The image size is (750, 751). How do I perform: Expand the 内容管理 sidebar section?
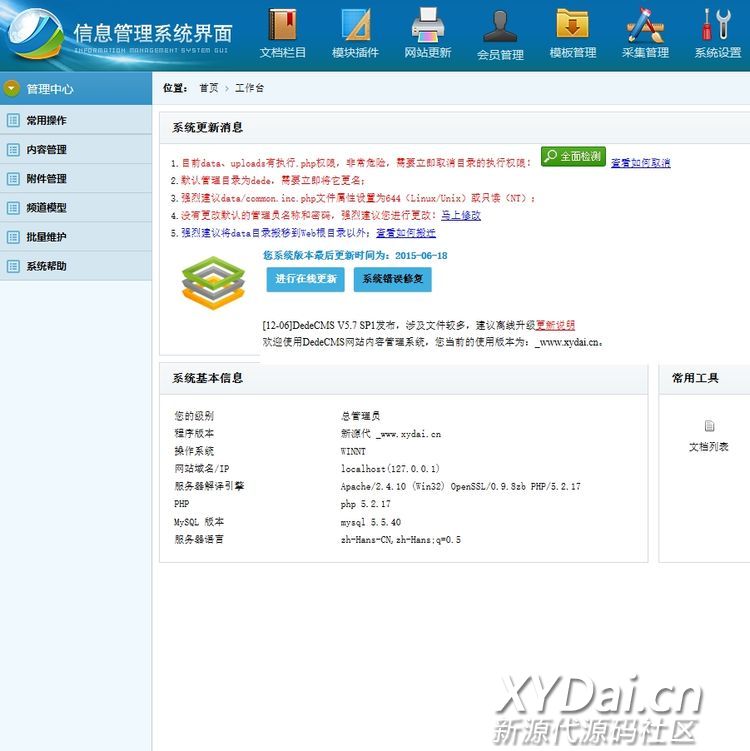click(x=76, y=149)
